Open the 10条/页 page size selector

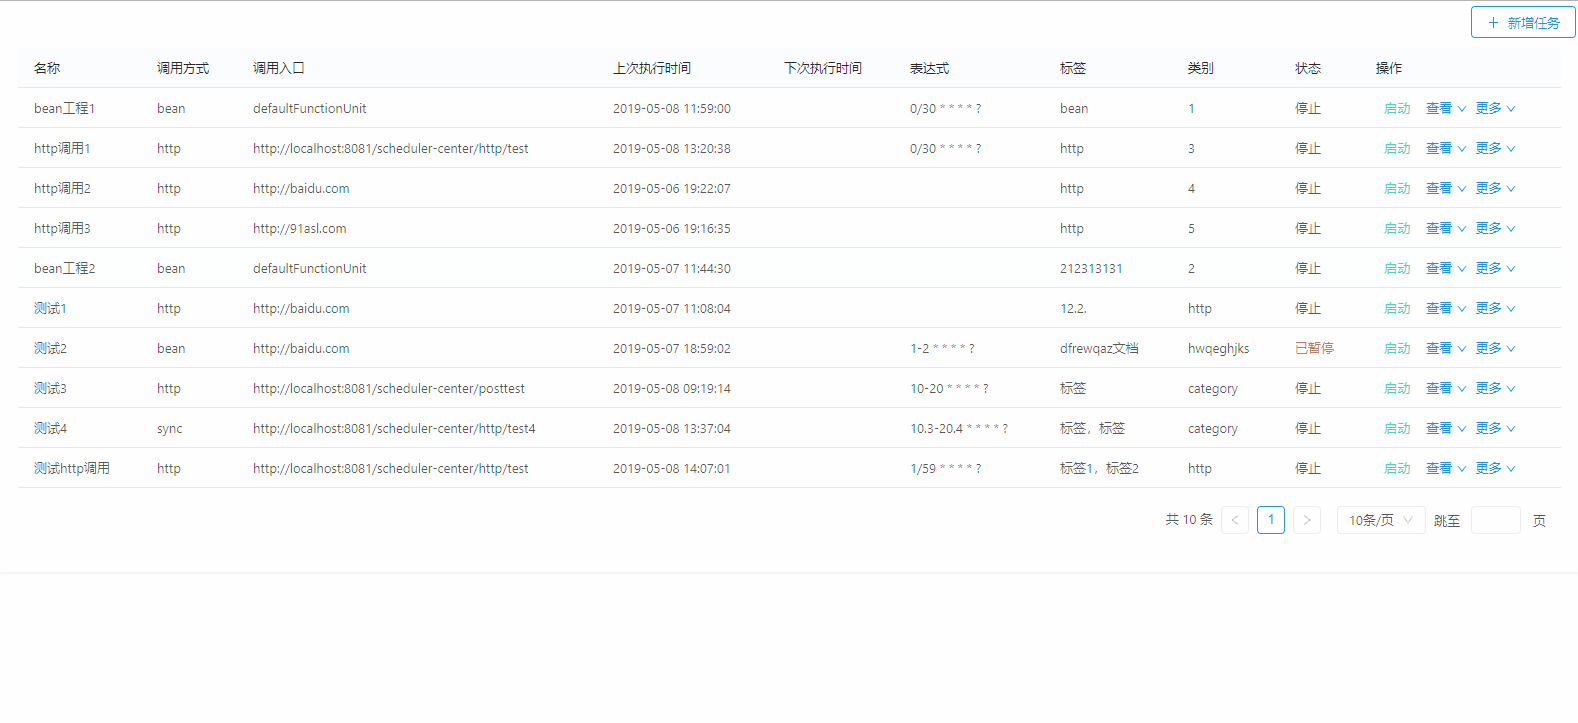[1380, 520]
